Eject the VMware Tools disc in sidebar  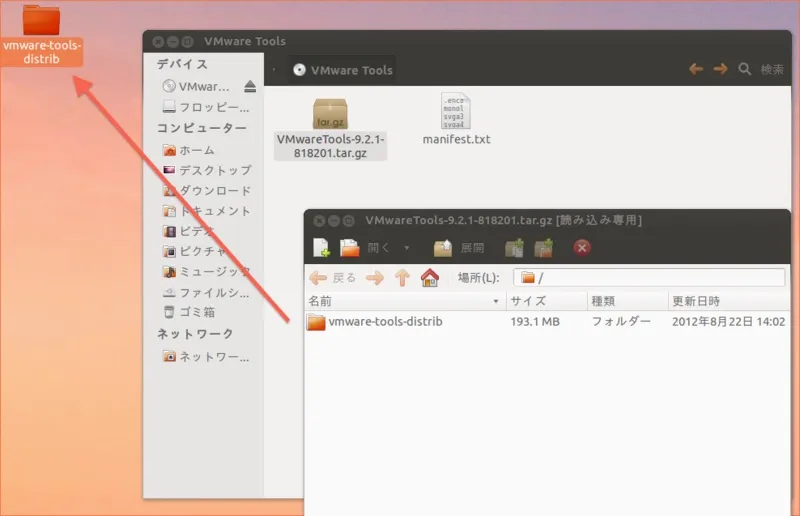[249, 86]
